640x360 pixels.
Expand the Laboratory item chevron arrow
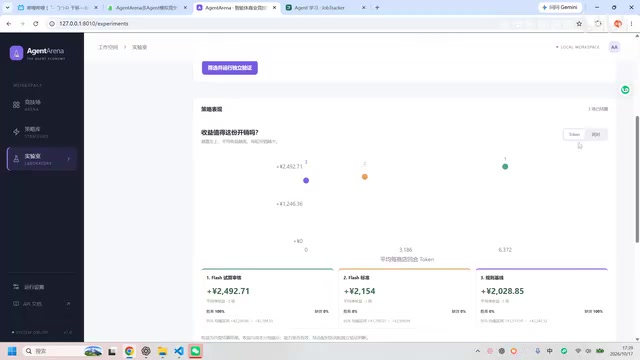[69, 159]
